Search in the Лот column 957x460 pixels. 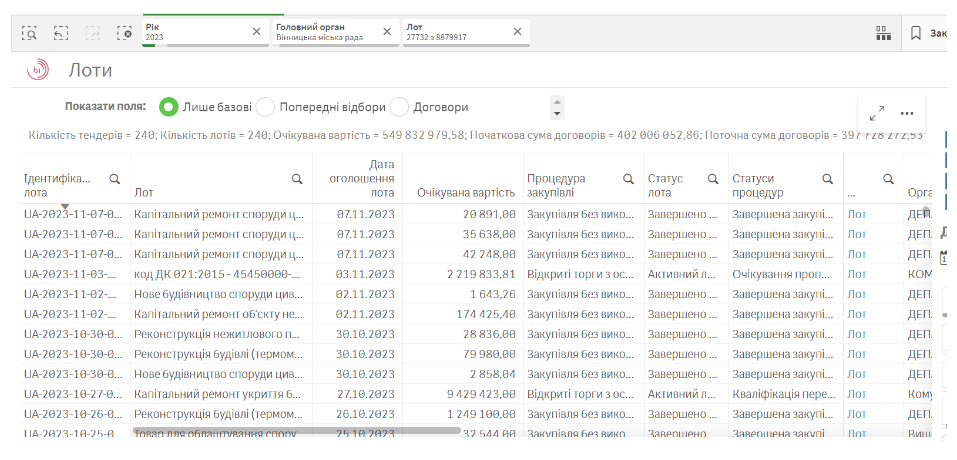point(297,179)
